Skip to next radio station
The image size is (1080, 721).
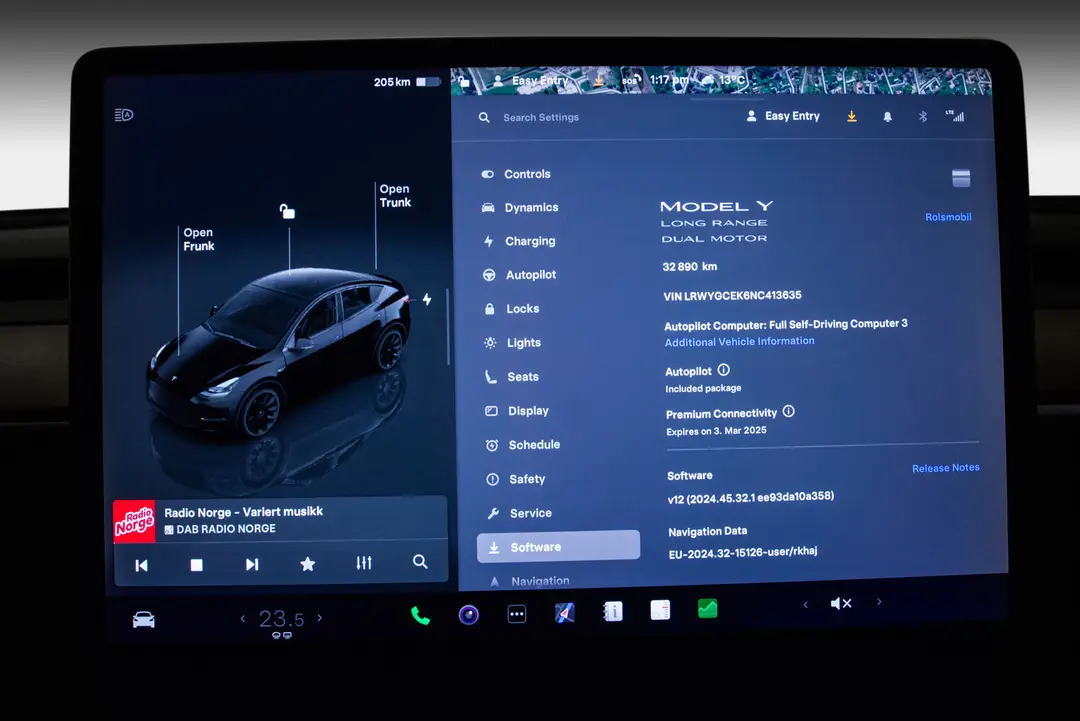click(x=252, y=565)
